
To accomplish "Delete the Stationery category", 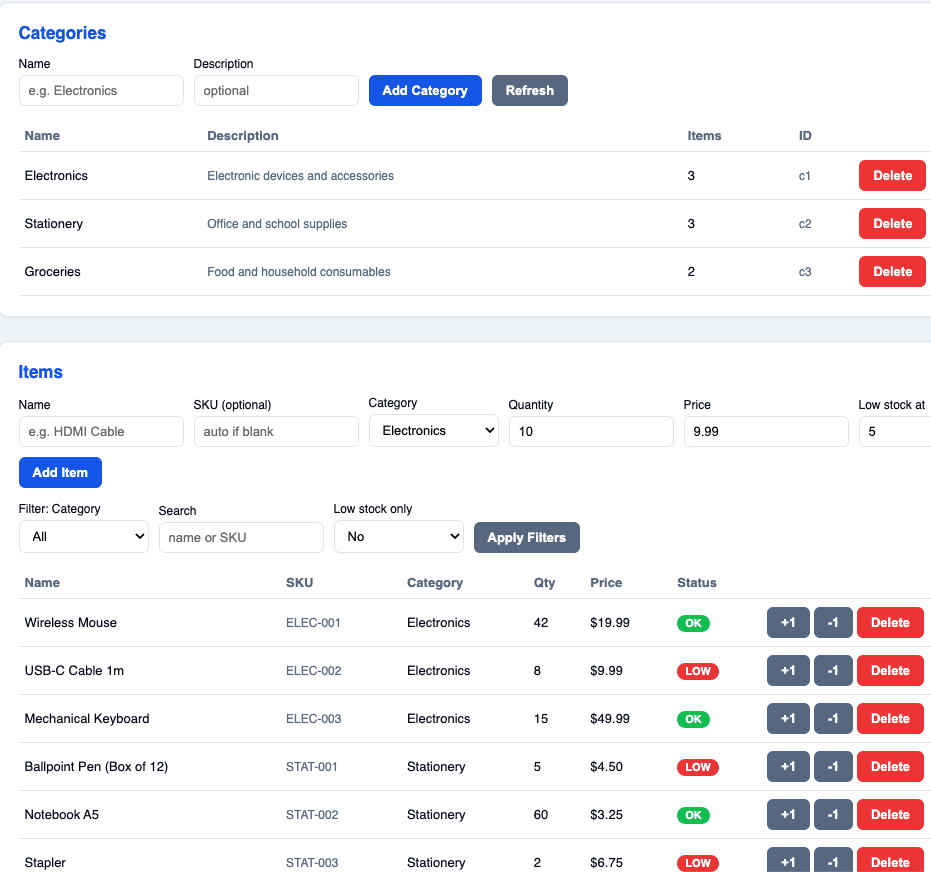I will (892, 224).
